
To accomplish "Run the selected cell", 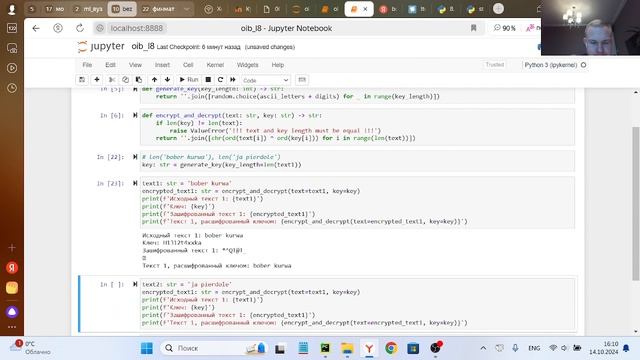I will 189,80.
